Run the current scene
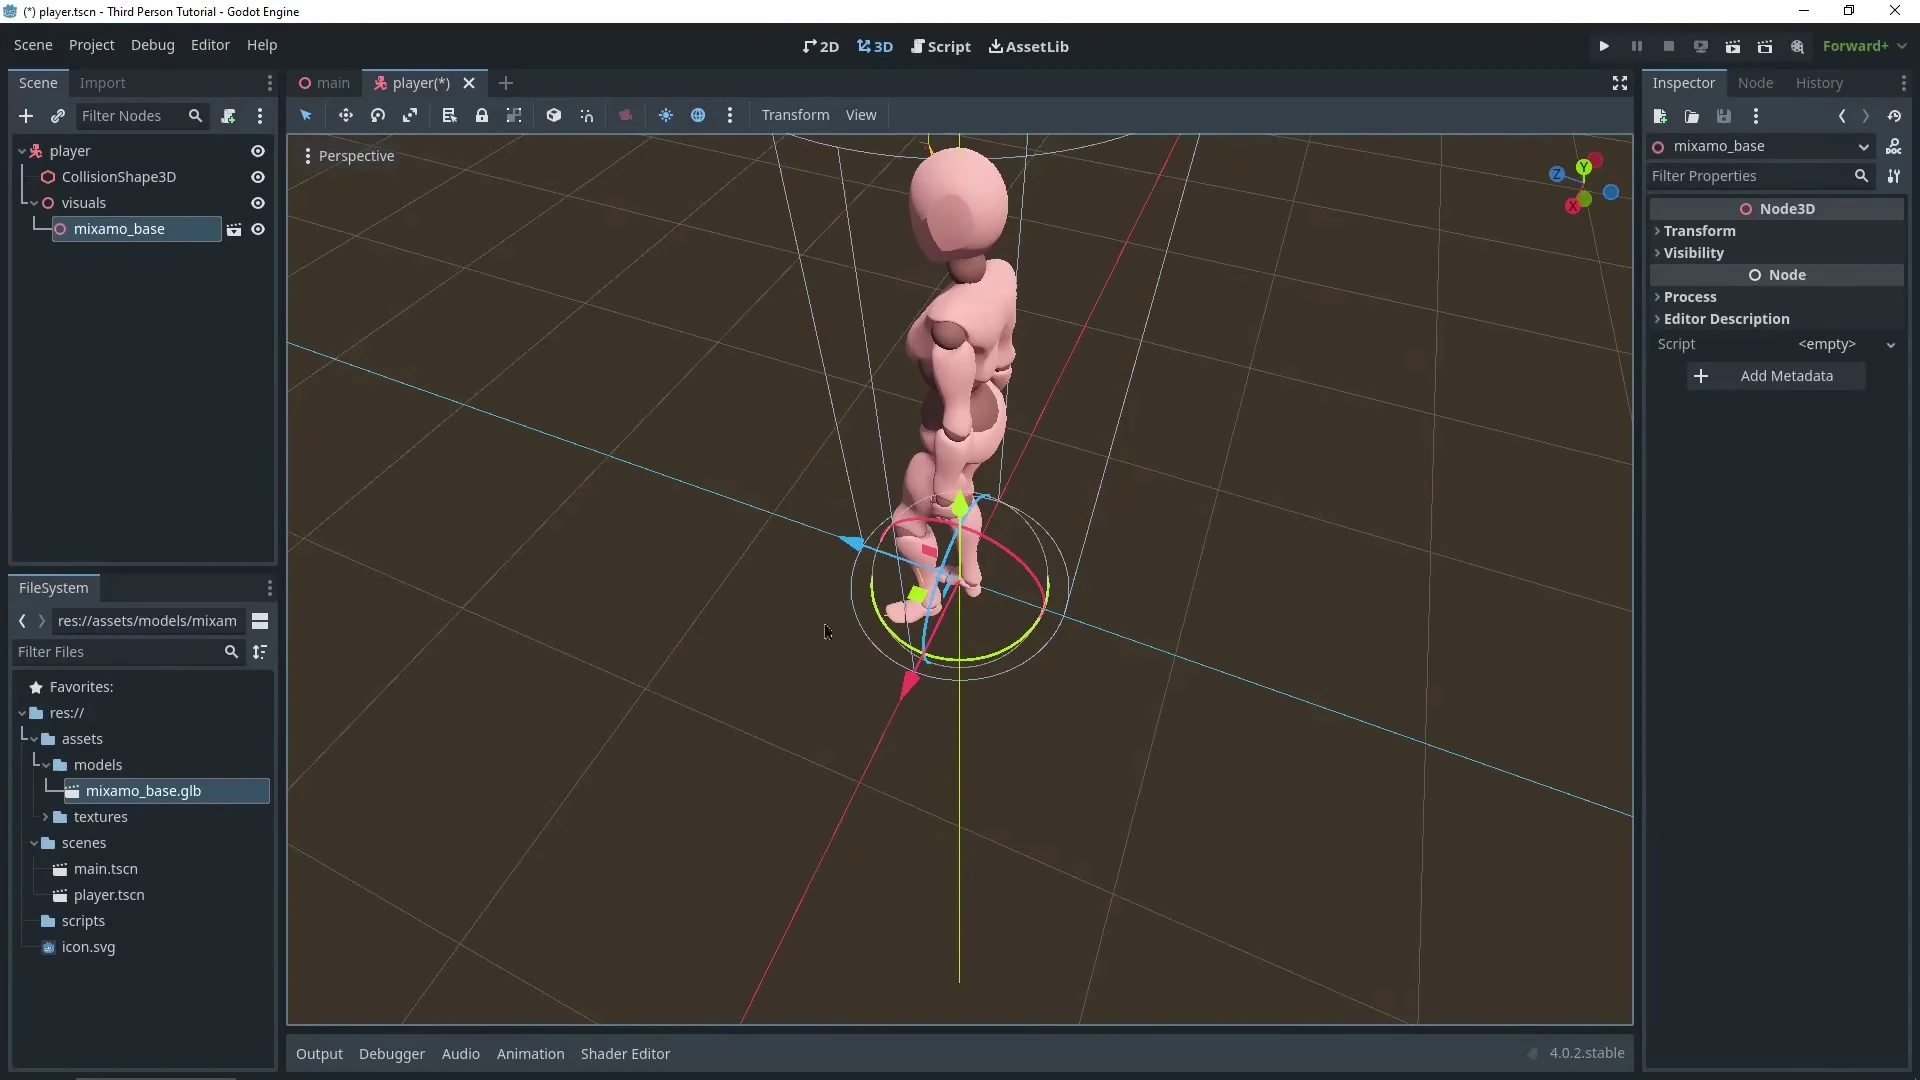Screen dimensions: 1920x1080 coord(1733,46)
